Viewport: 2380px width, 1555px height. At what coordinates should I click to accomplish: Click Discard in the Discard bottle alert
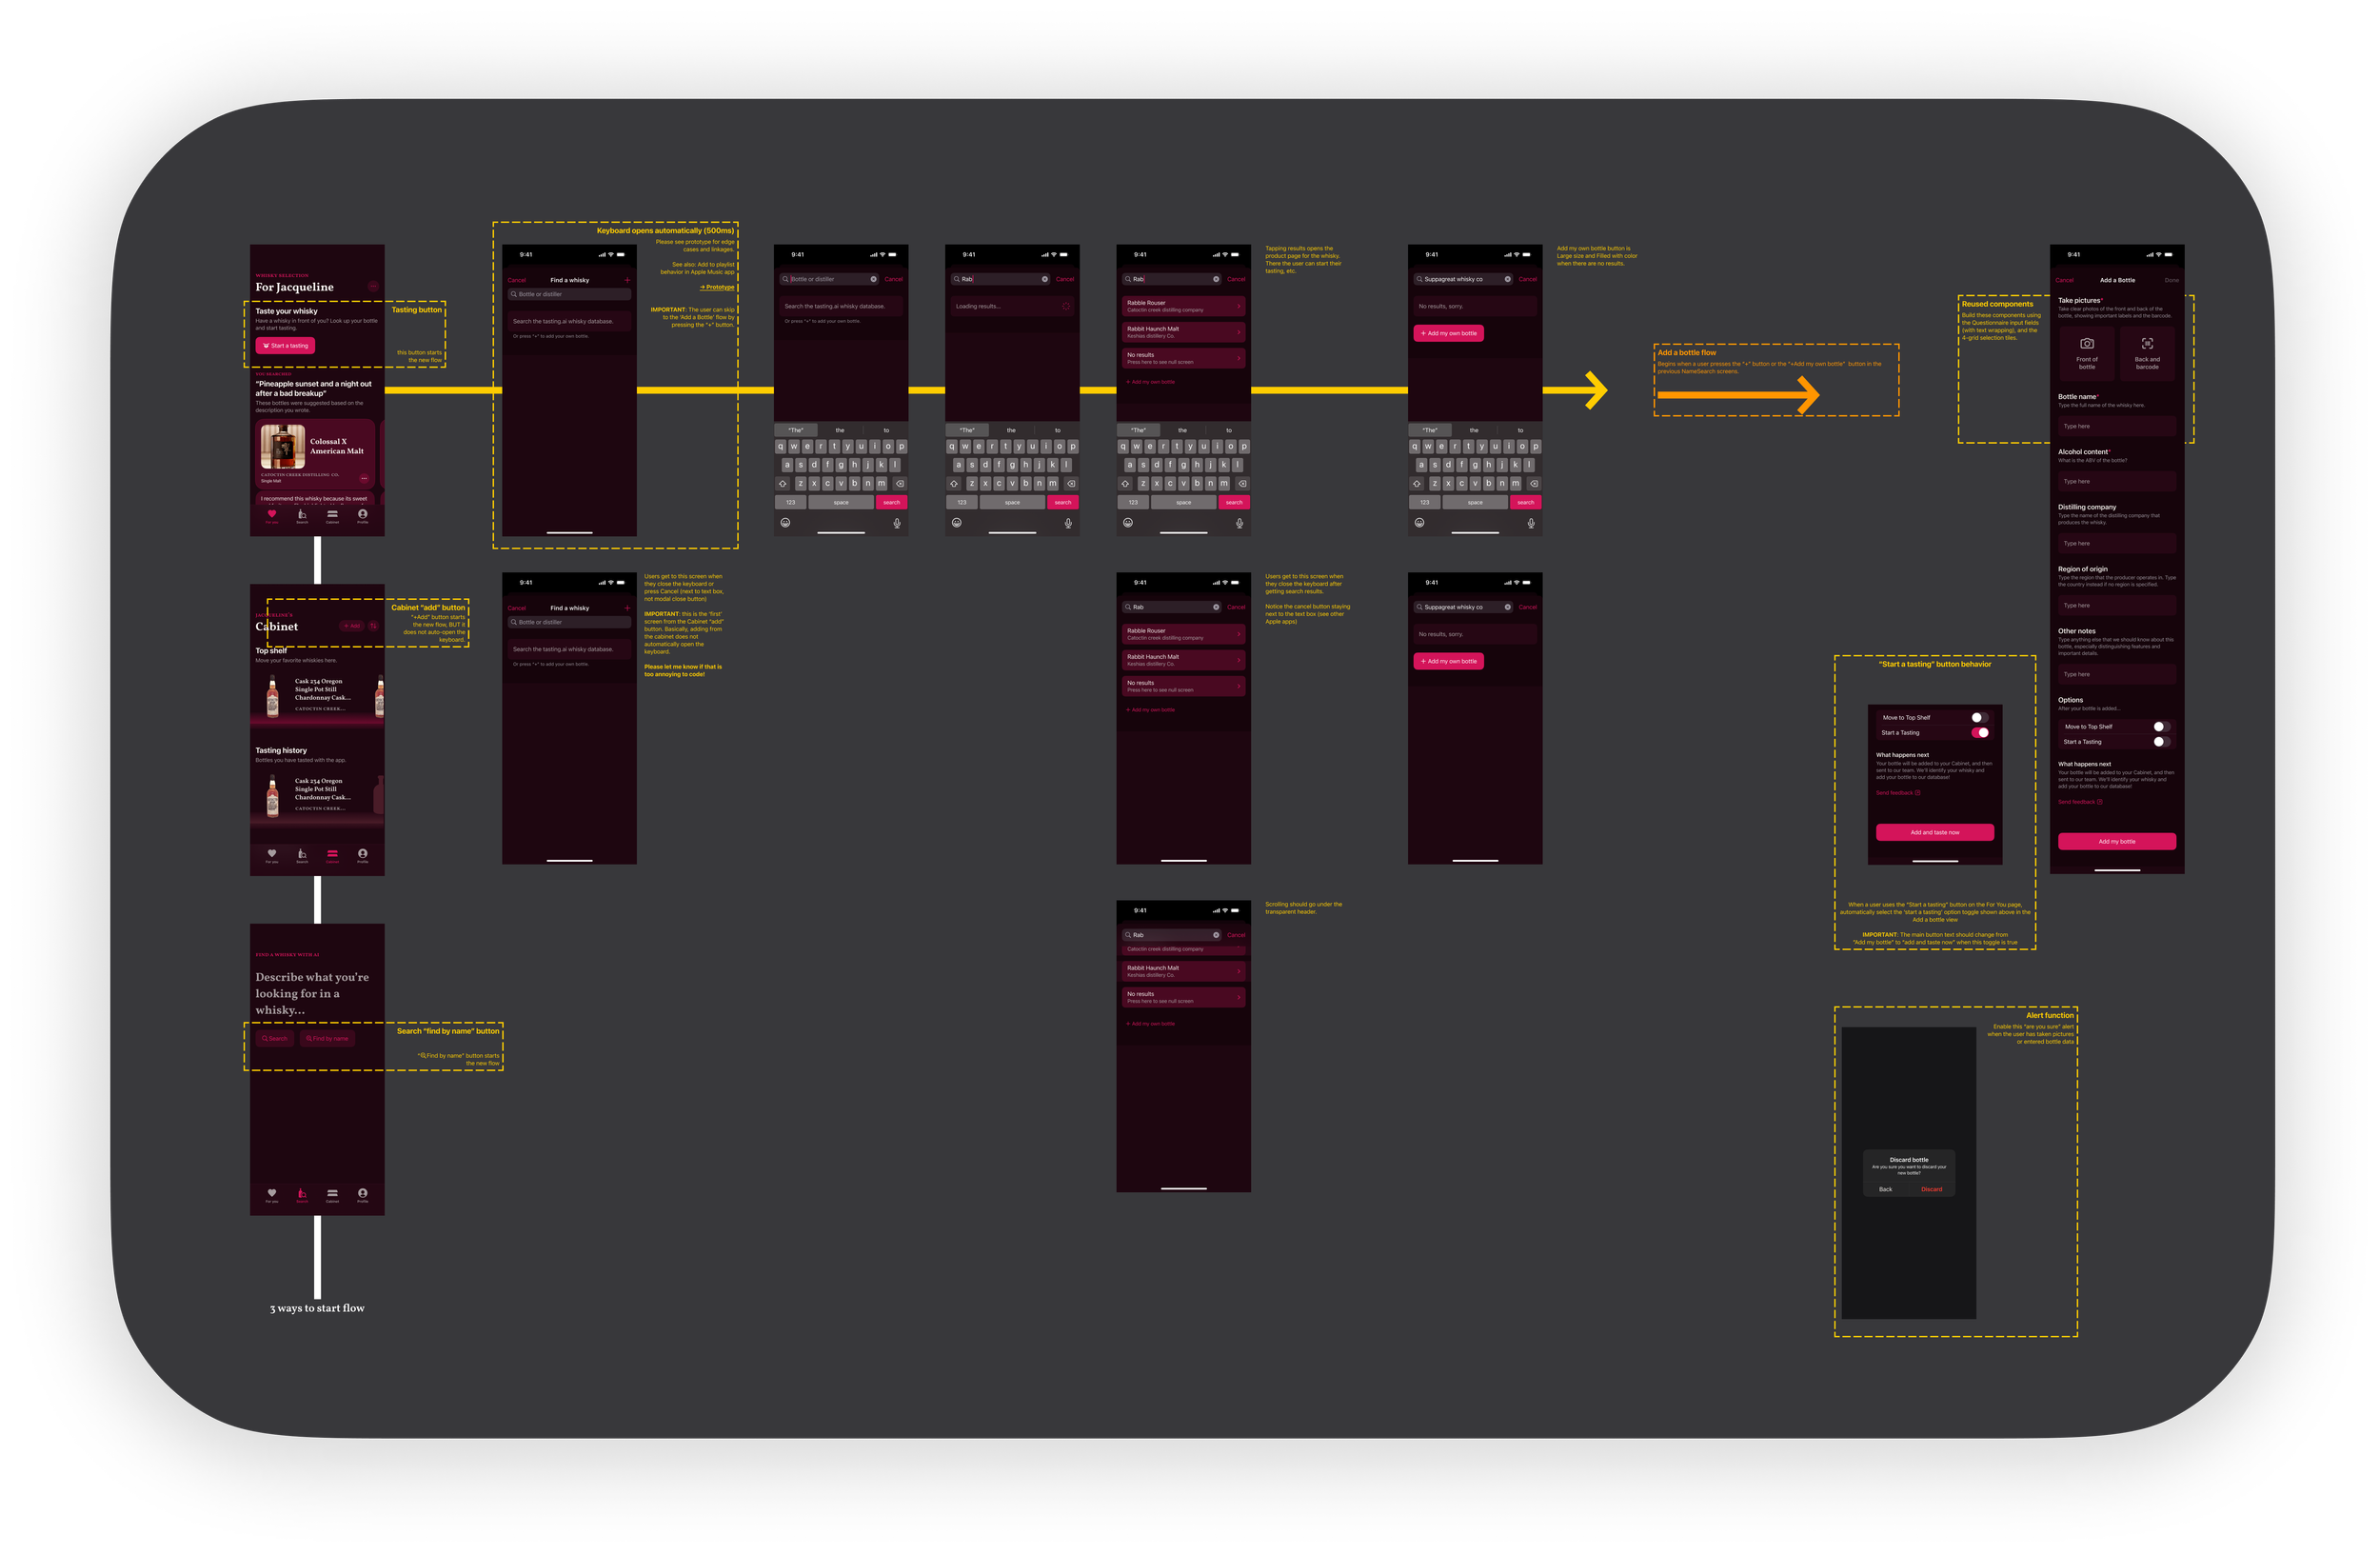pyautogui.click(x=1931, y=1189)
